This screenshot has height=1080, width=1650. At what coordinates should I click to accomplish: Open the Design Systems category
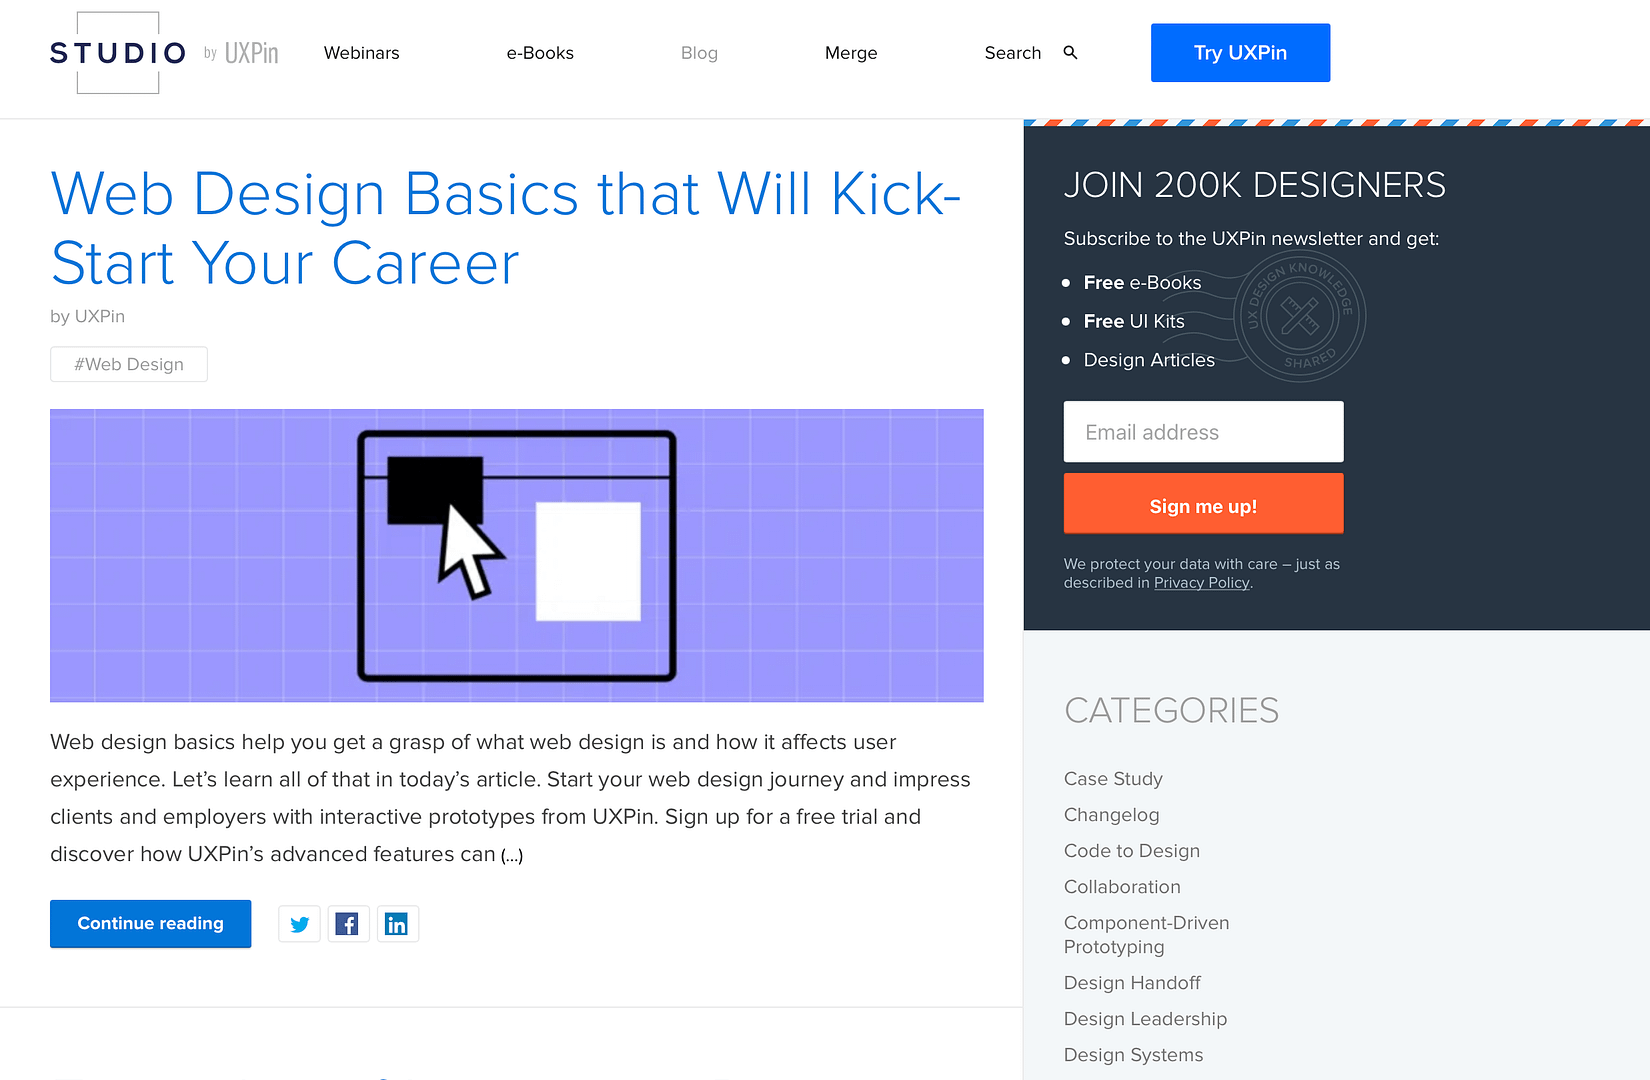coord(1133,1054)
